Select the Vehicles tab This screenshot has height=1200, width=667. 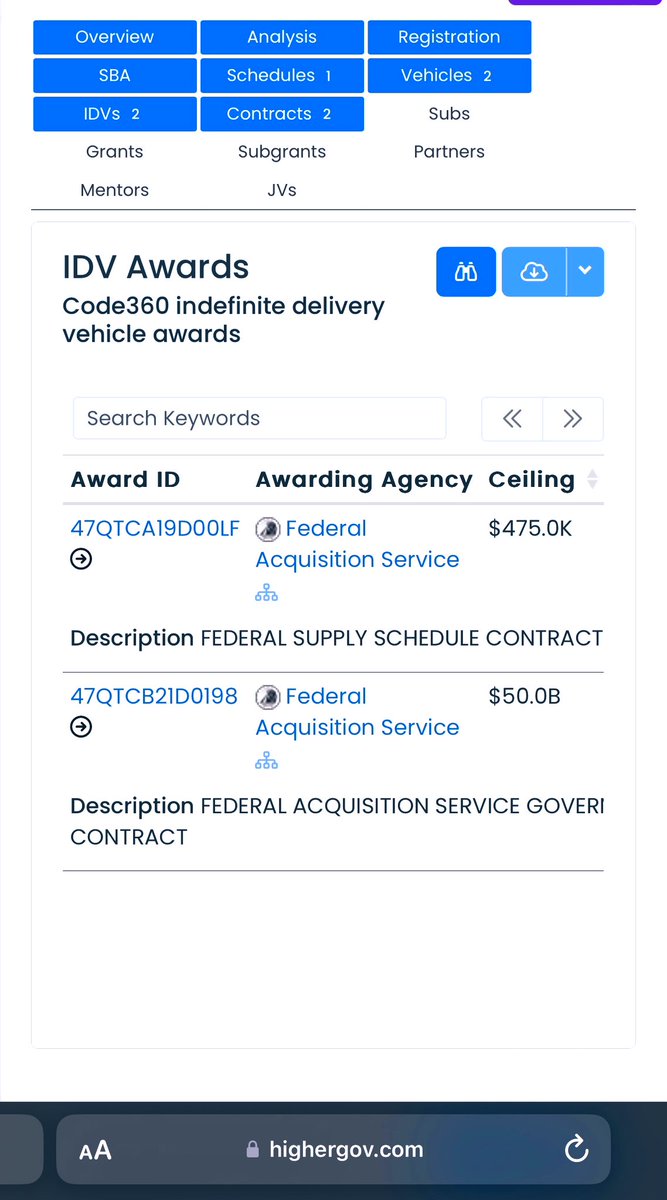pyautogui.click(x=449, y=76)
